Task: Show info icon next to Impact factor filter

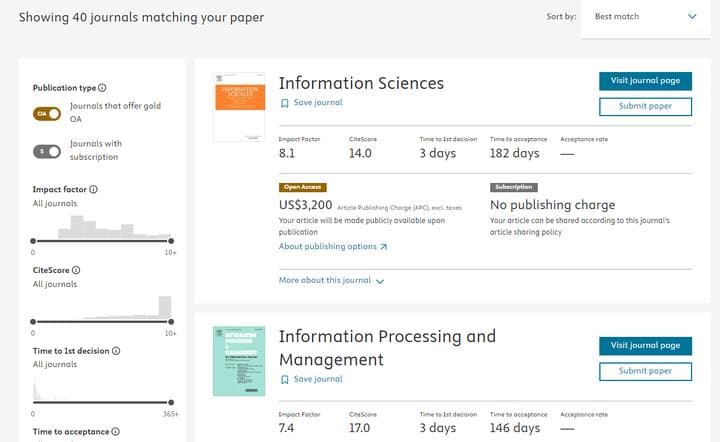Action: pyautogui.click(x=93, y=189)
